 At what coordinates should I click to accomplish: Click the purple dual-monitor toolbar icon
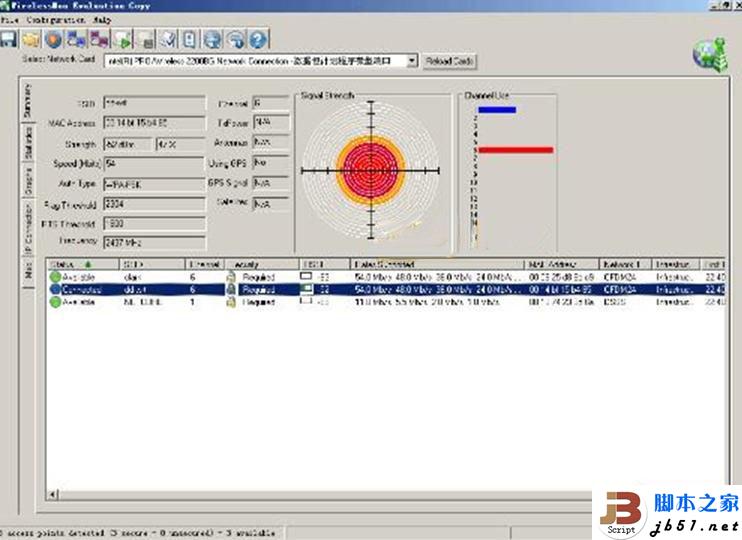pos(99,39)
